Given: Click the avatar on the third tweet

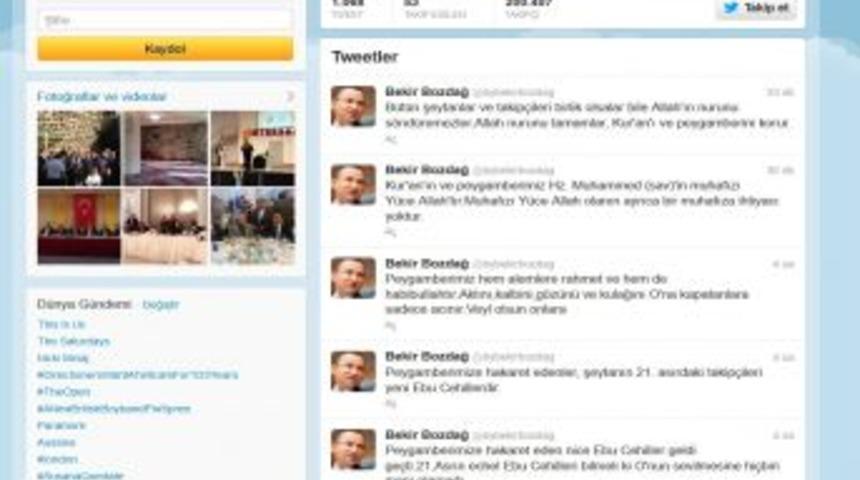Looking at the screenshot, I should [353, 278].
